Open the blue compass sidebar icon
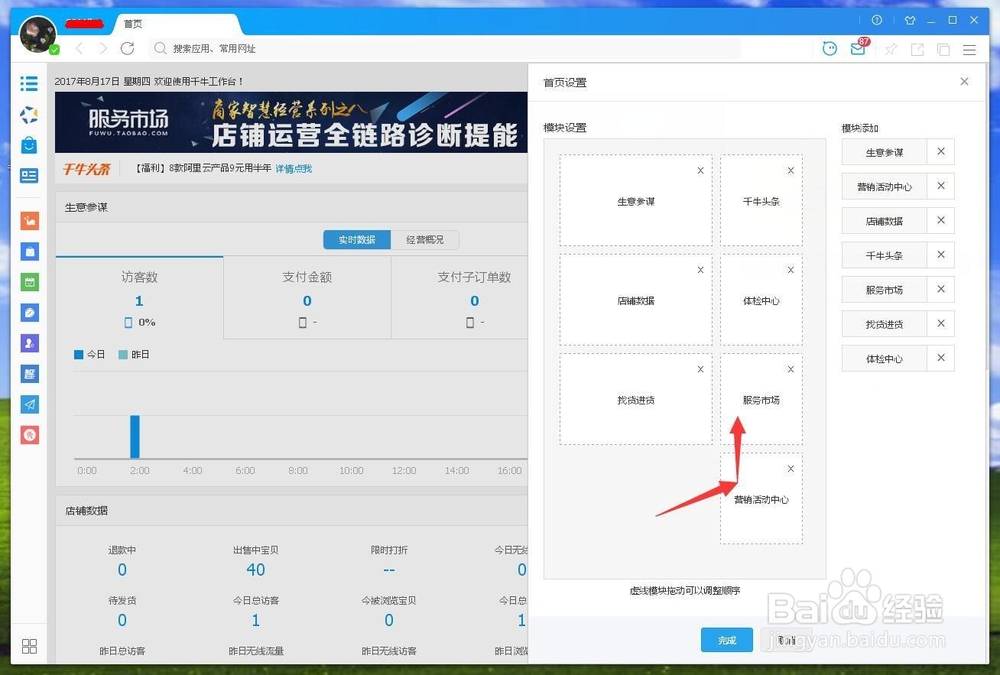This screenshot has width=1000, height=675. click(29, 313)
